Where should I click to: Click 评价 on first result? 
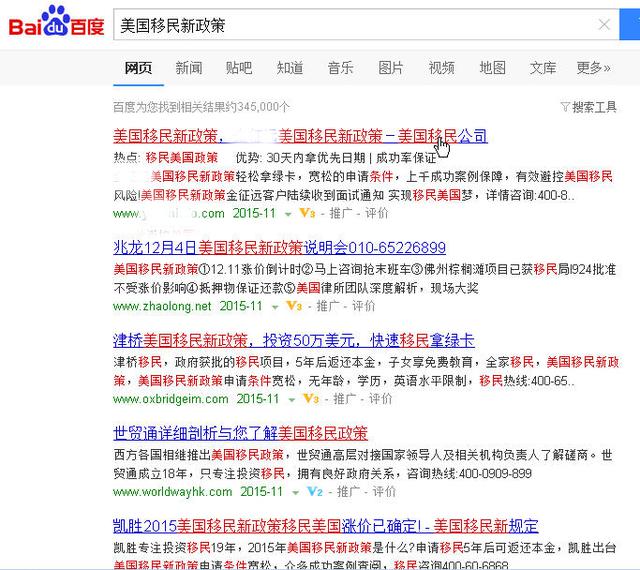pos(376,213)
